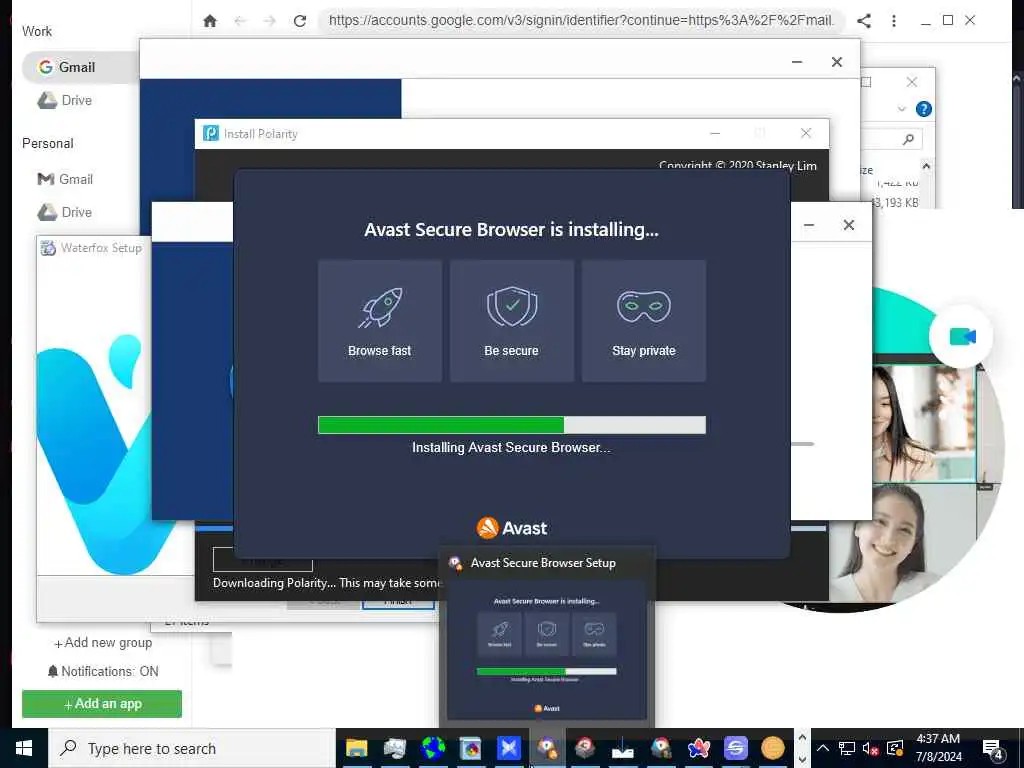1024x768 pixels.
Task: Click the purple S taskbar icon
Action: 735,748
